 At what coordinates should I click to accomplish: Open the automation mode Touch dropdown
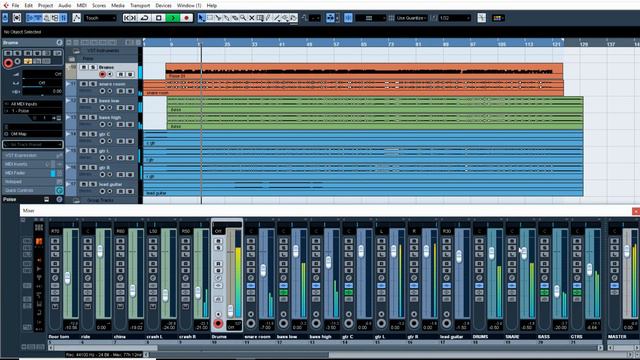tap(100, 18)
